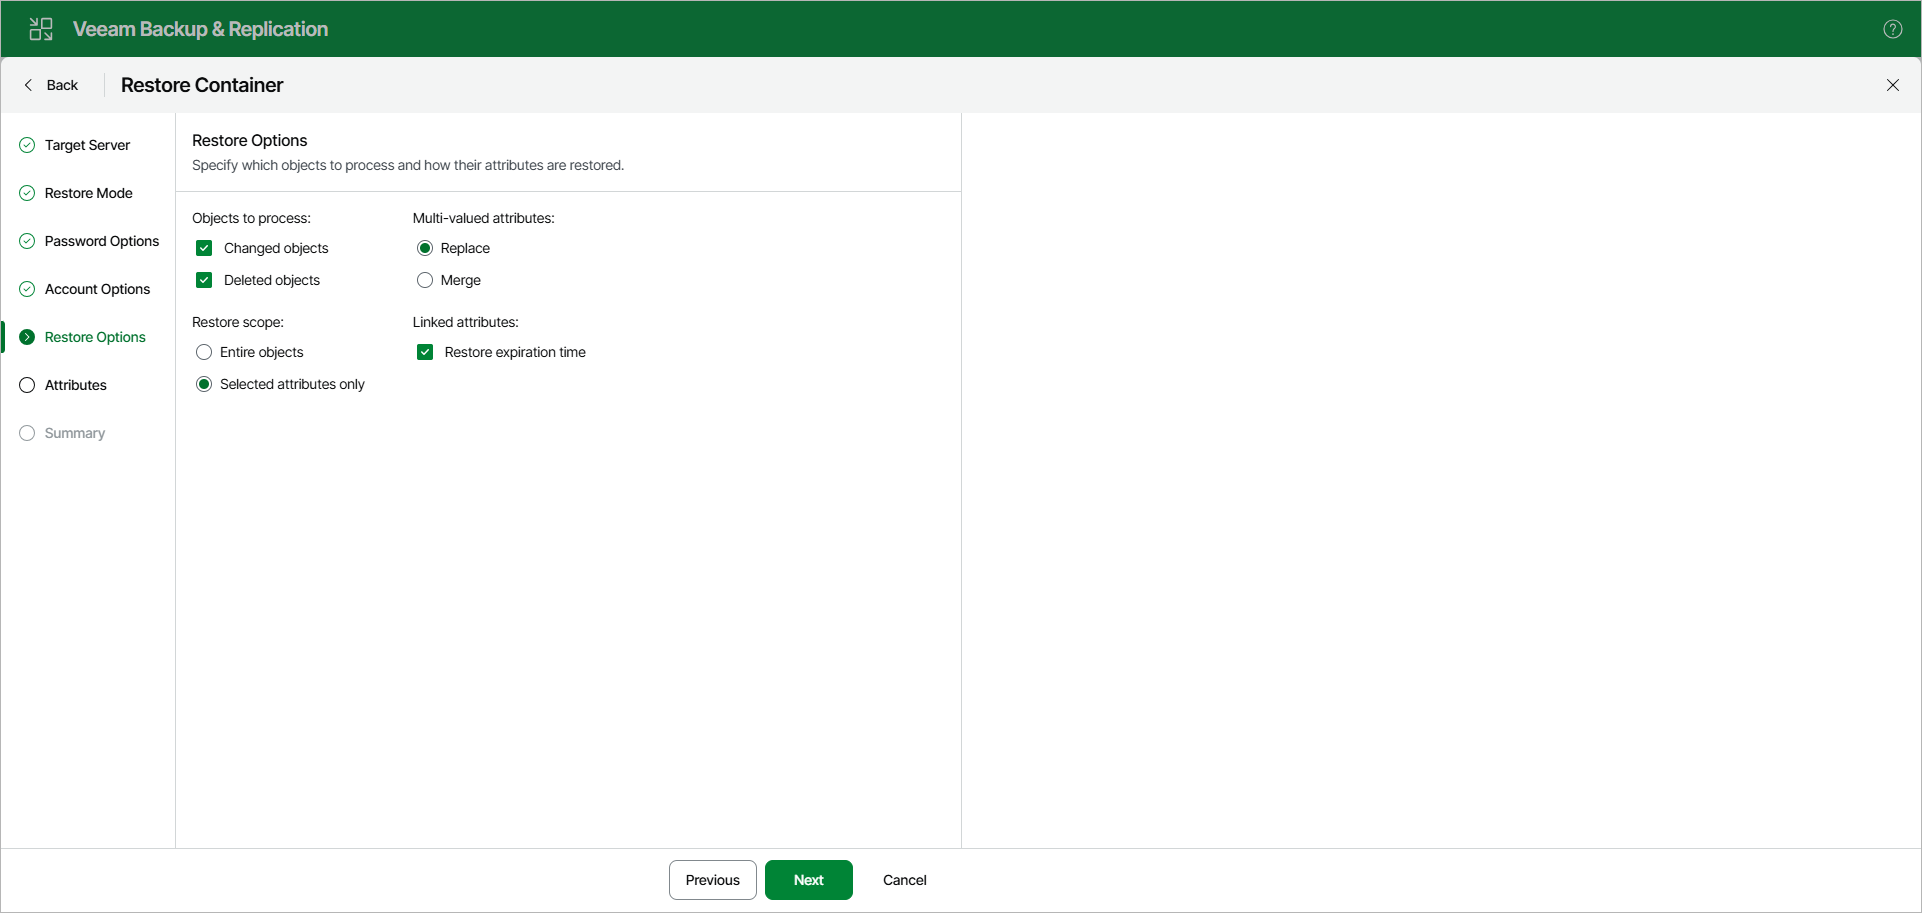
Task: Click the Next button
Action: pyautogui.click(x=809, y=880)
